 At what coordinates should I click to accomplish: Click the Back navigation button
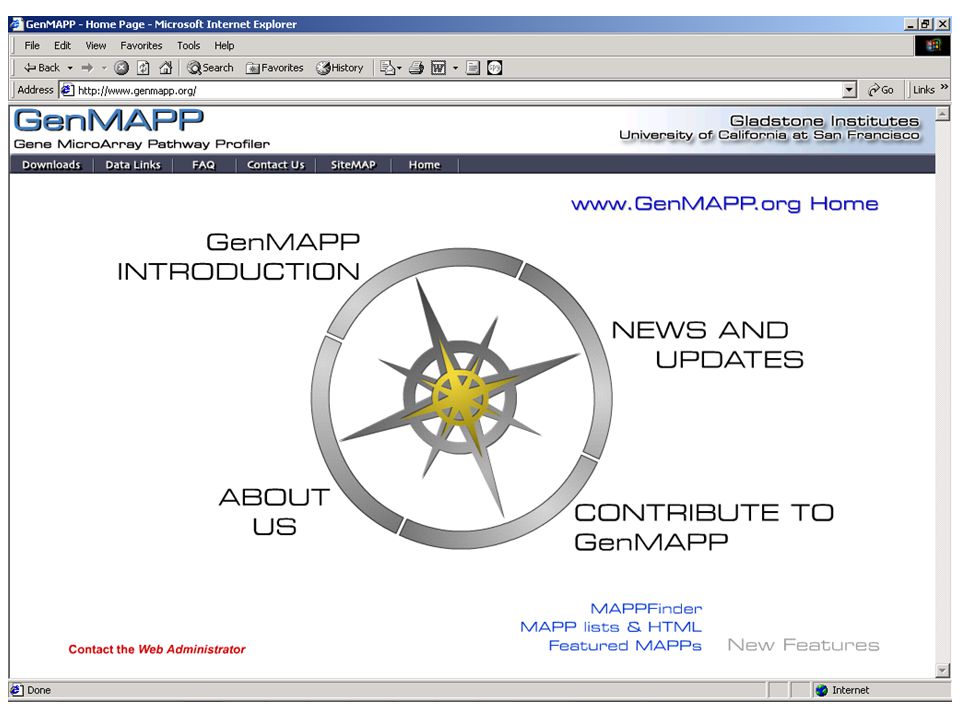42,68
